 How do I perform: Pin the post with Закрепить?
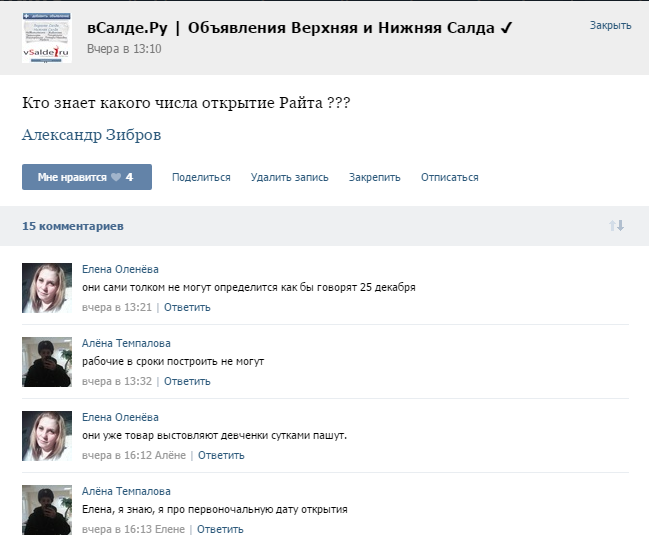pos(374,177)
